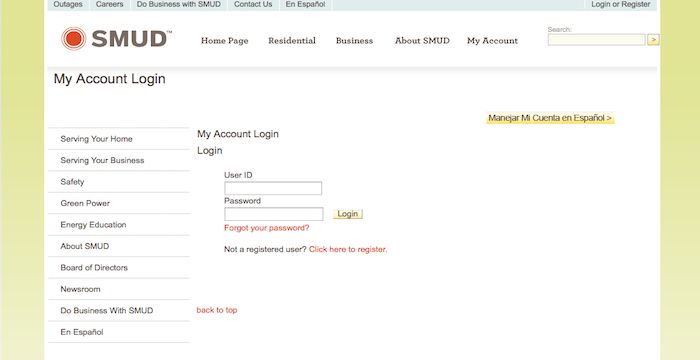Screen dimensions: 700x360
Task: Open the Outages link in top bar
Action: 68,4
